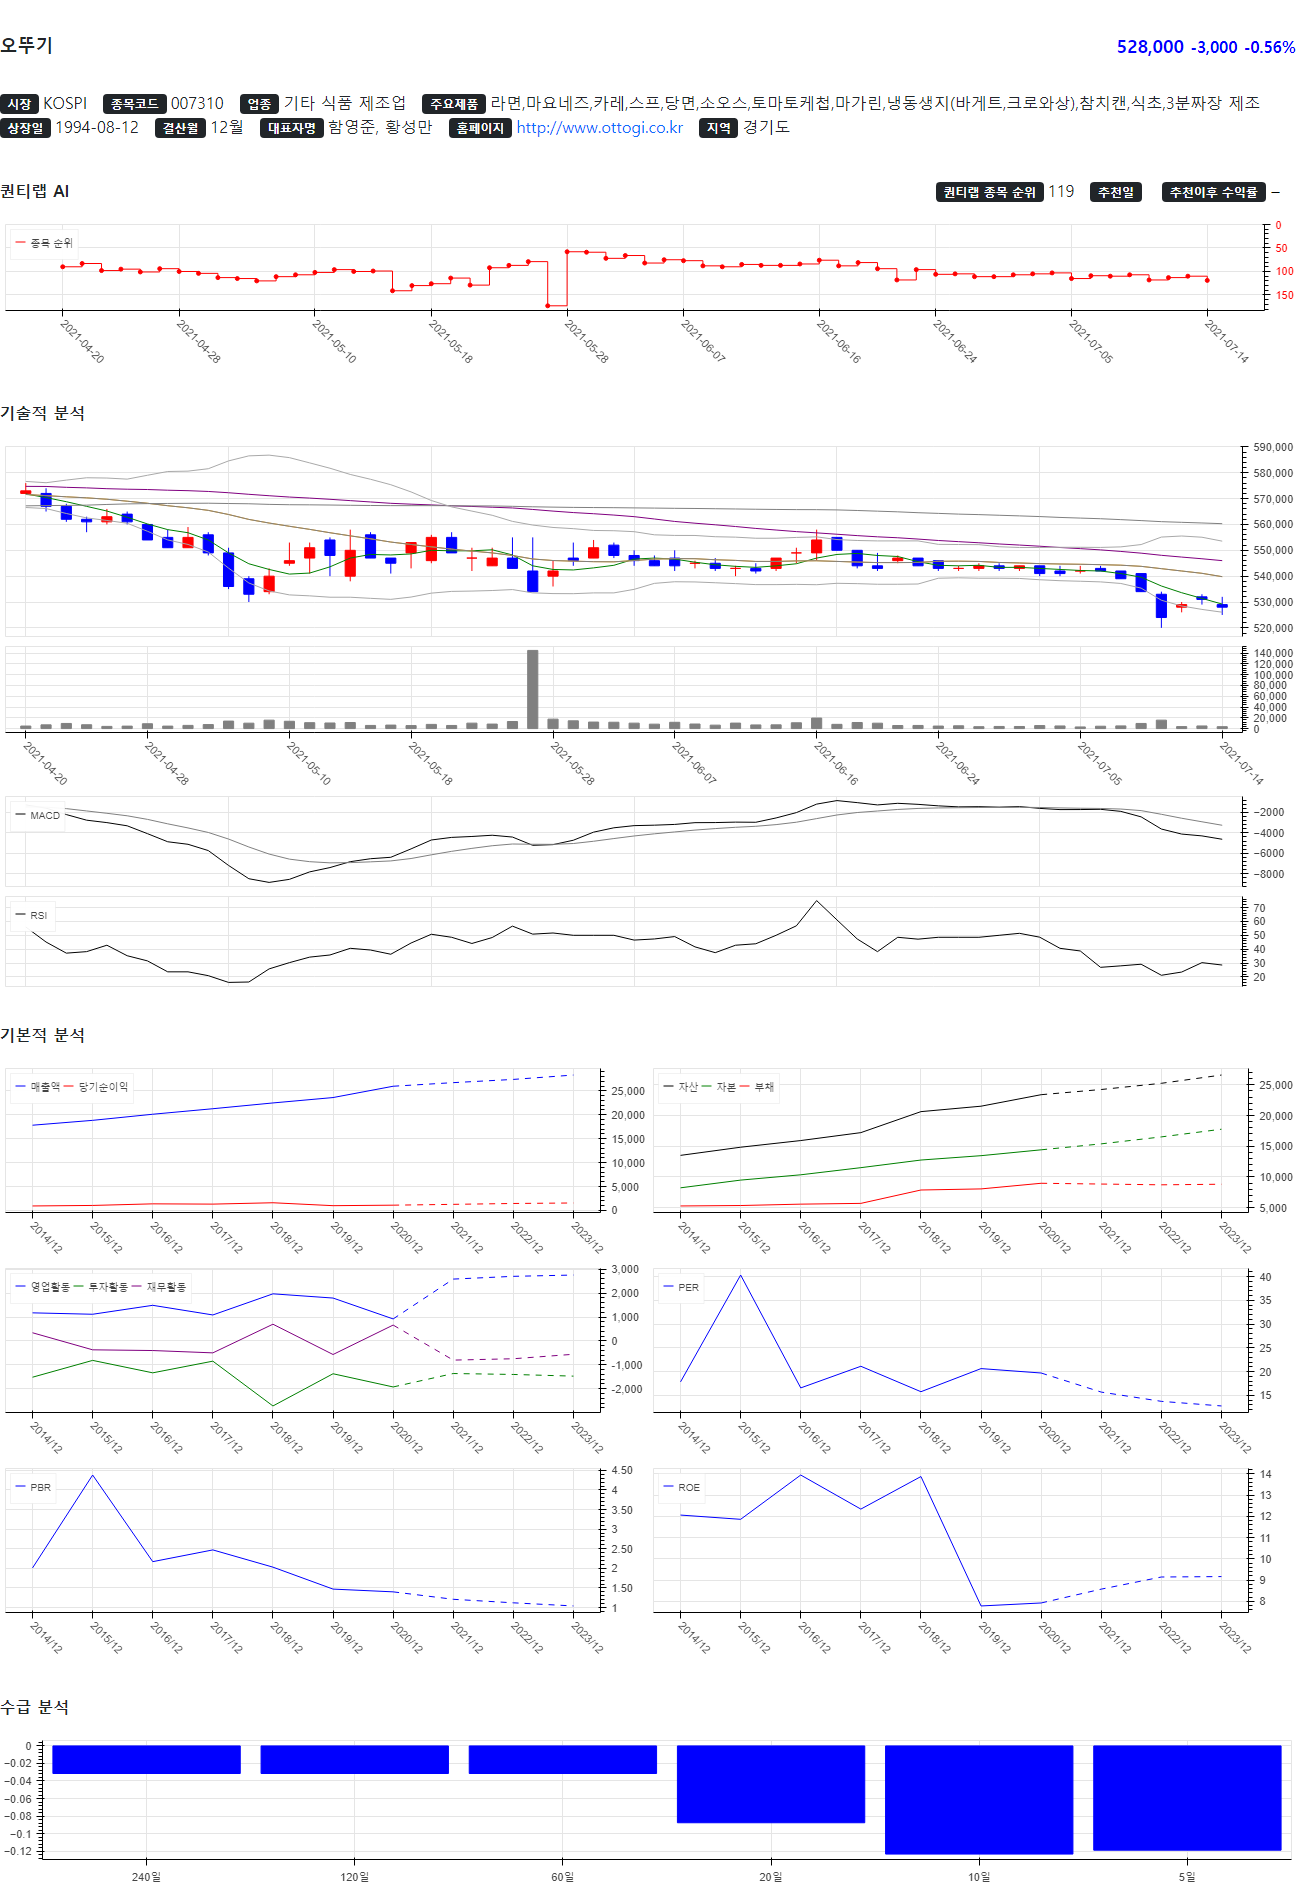Viewport: 1296px width, 1893px height.
Task: Click the 20일 supply-demand bar
Action: point(771,1784)
